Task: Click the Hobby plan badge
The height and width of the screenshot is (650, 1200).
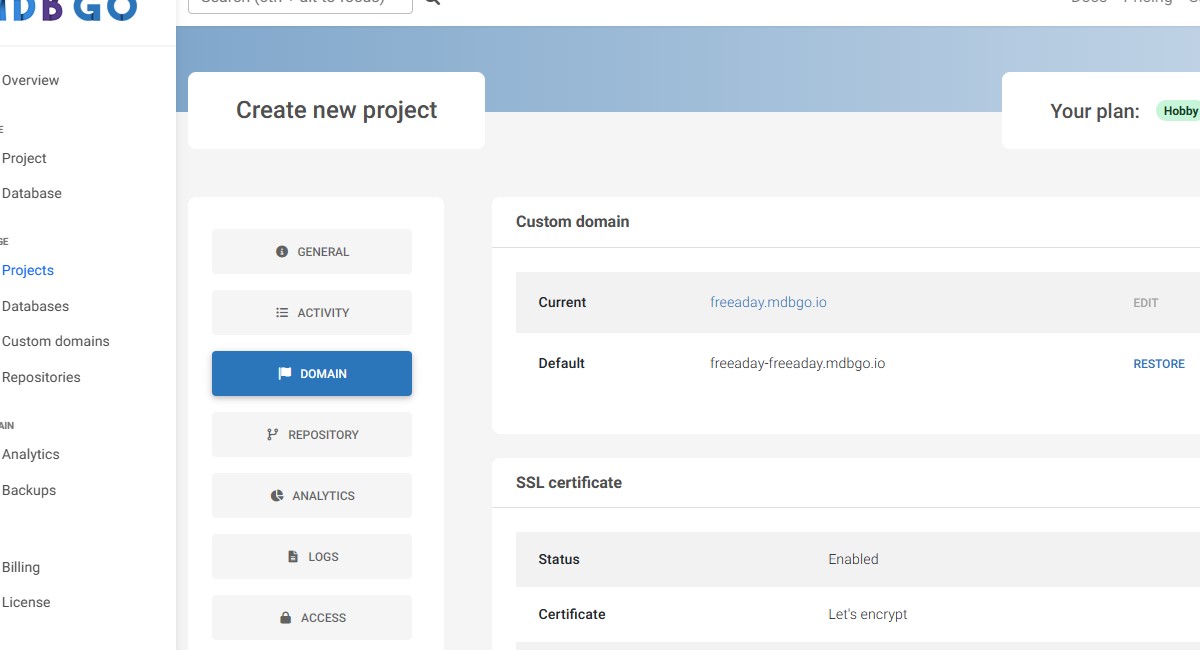Action: (x=1180, y=111)
